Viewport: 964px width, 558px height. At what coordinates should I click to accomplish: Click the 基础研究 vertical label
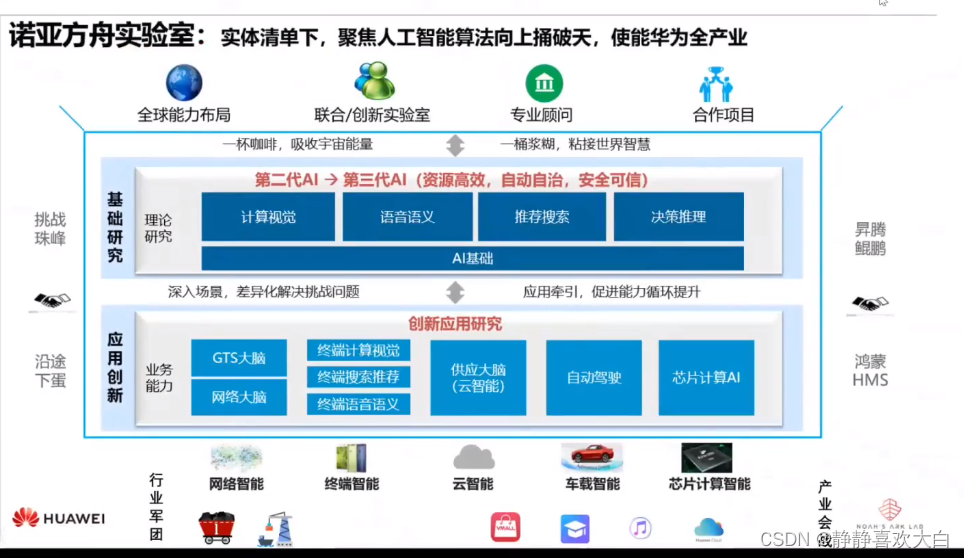115,227
